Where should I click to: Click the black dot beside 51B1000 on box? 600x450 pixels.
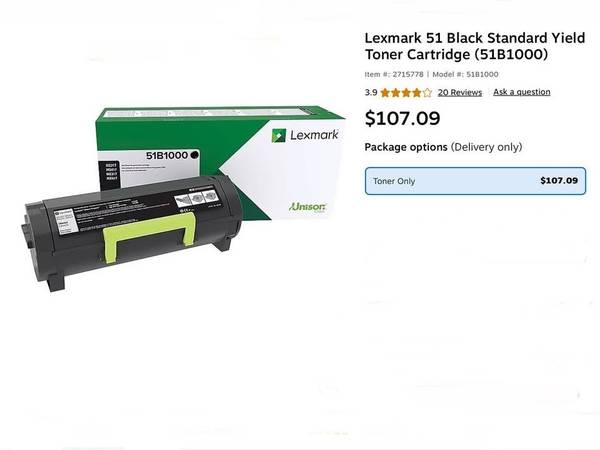click(x=194, y=155)
